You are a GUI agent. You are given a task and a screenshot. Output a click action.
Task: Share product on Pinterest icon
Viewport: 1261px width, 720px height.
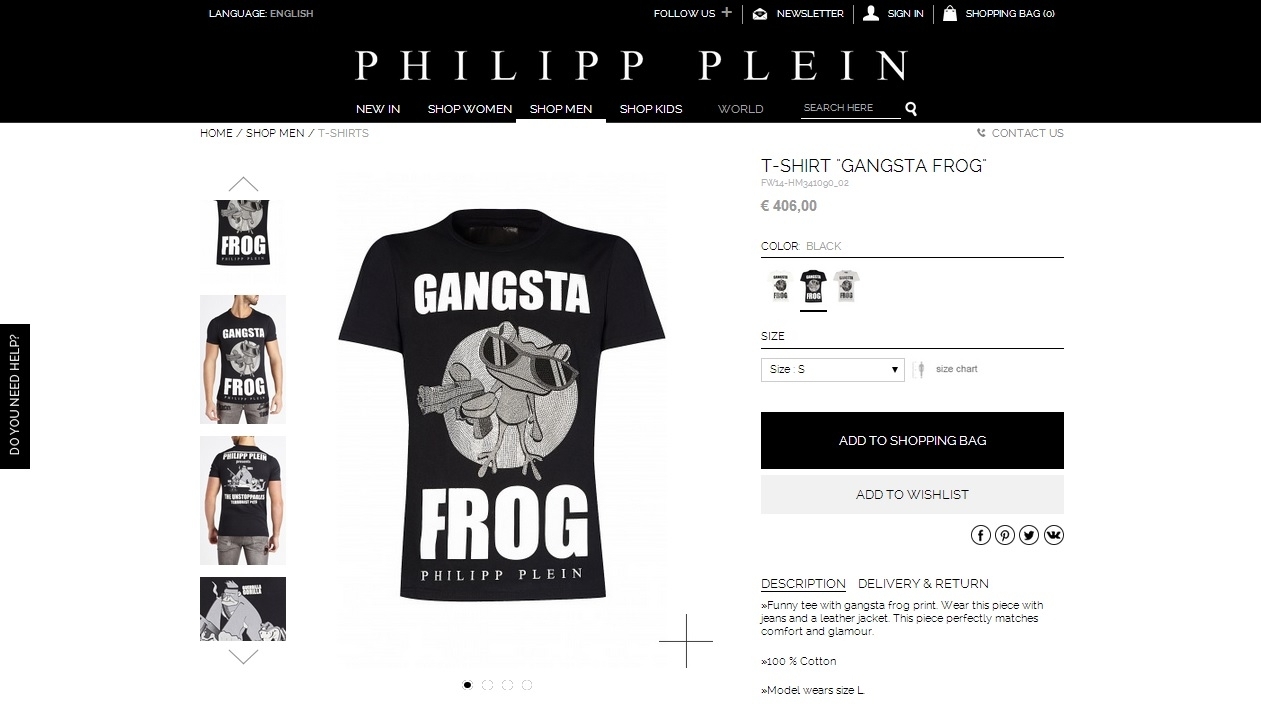tap(1005, 535)
